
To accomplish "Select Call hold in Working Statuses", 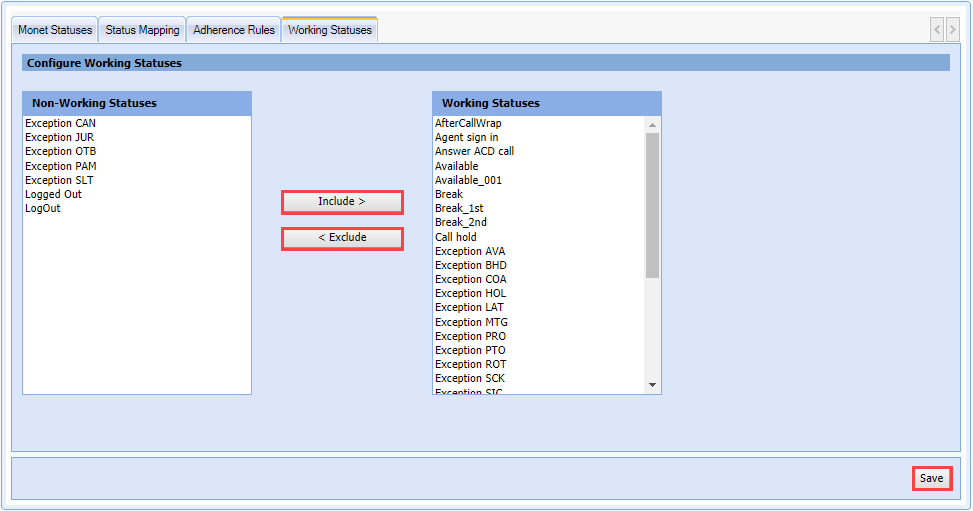I will pos(456,238).
